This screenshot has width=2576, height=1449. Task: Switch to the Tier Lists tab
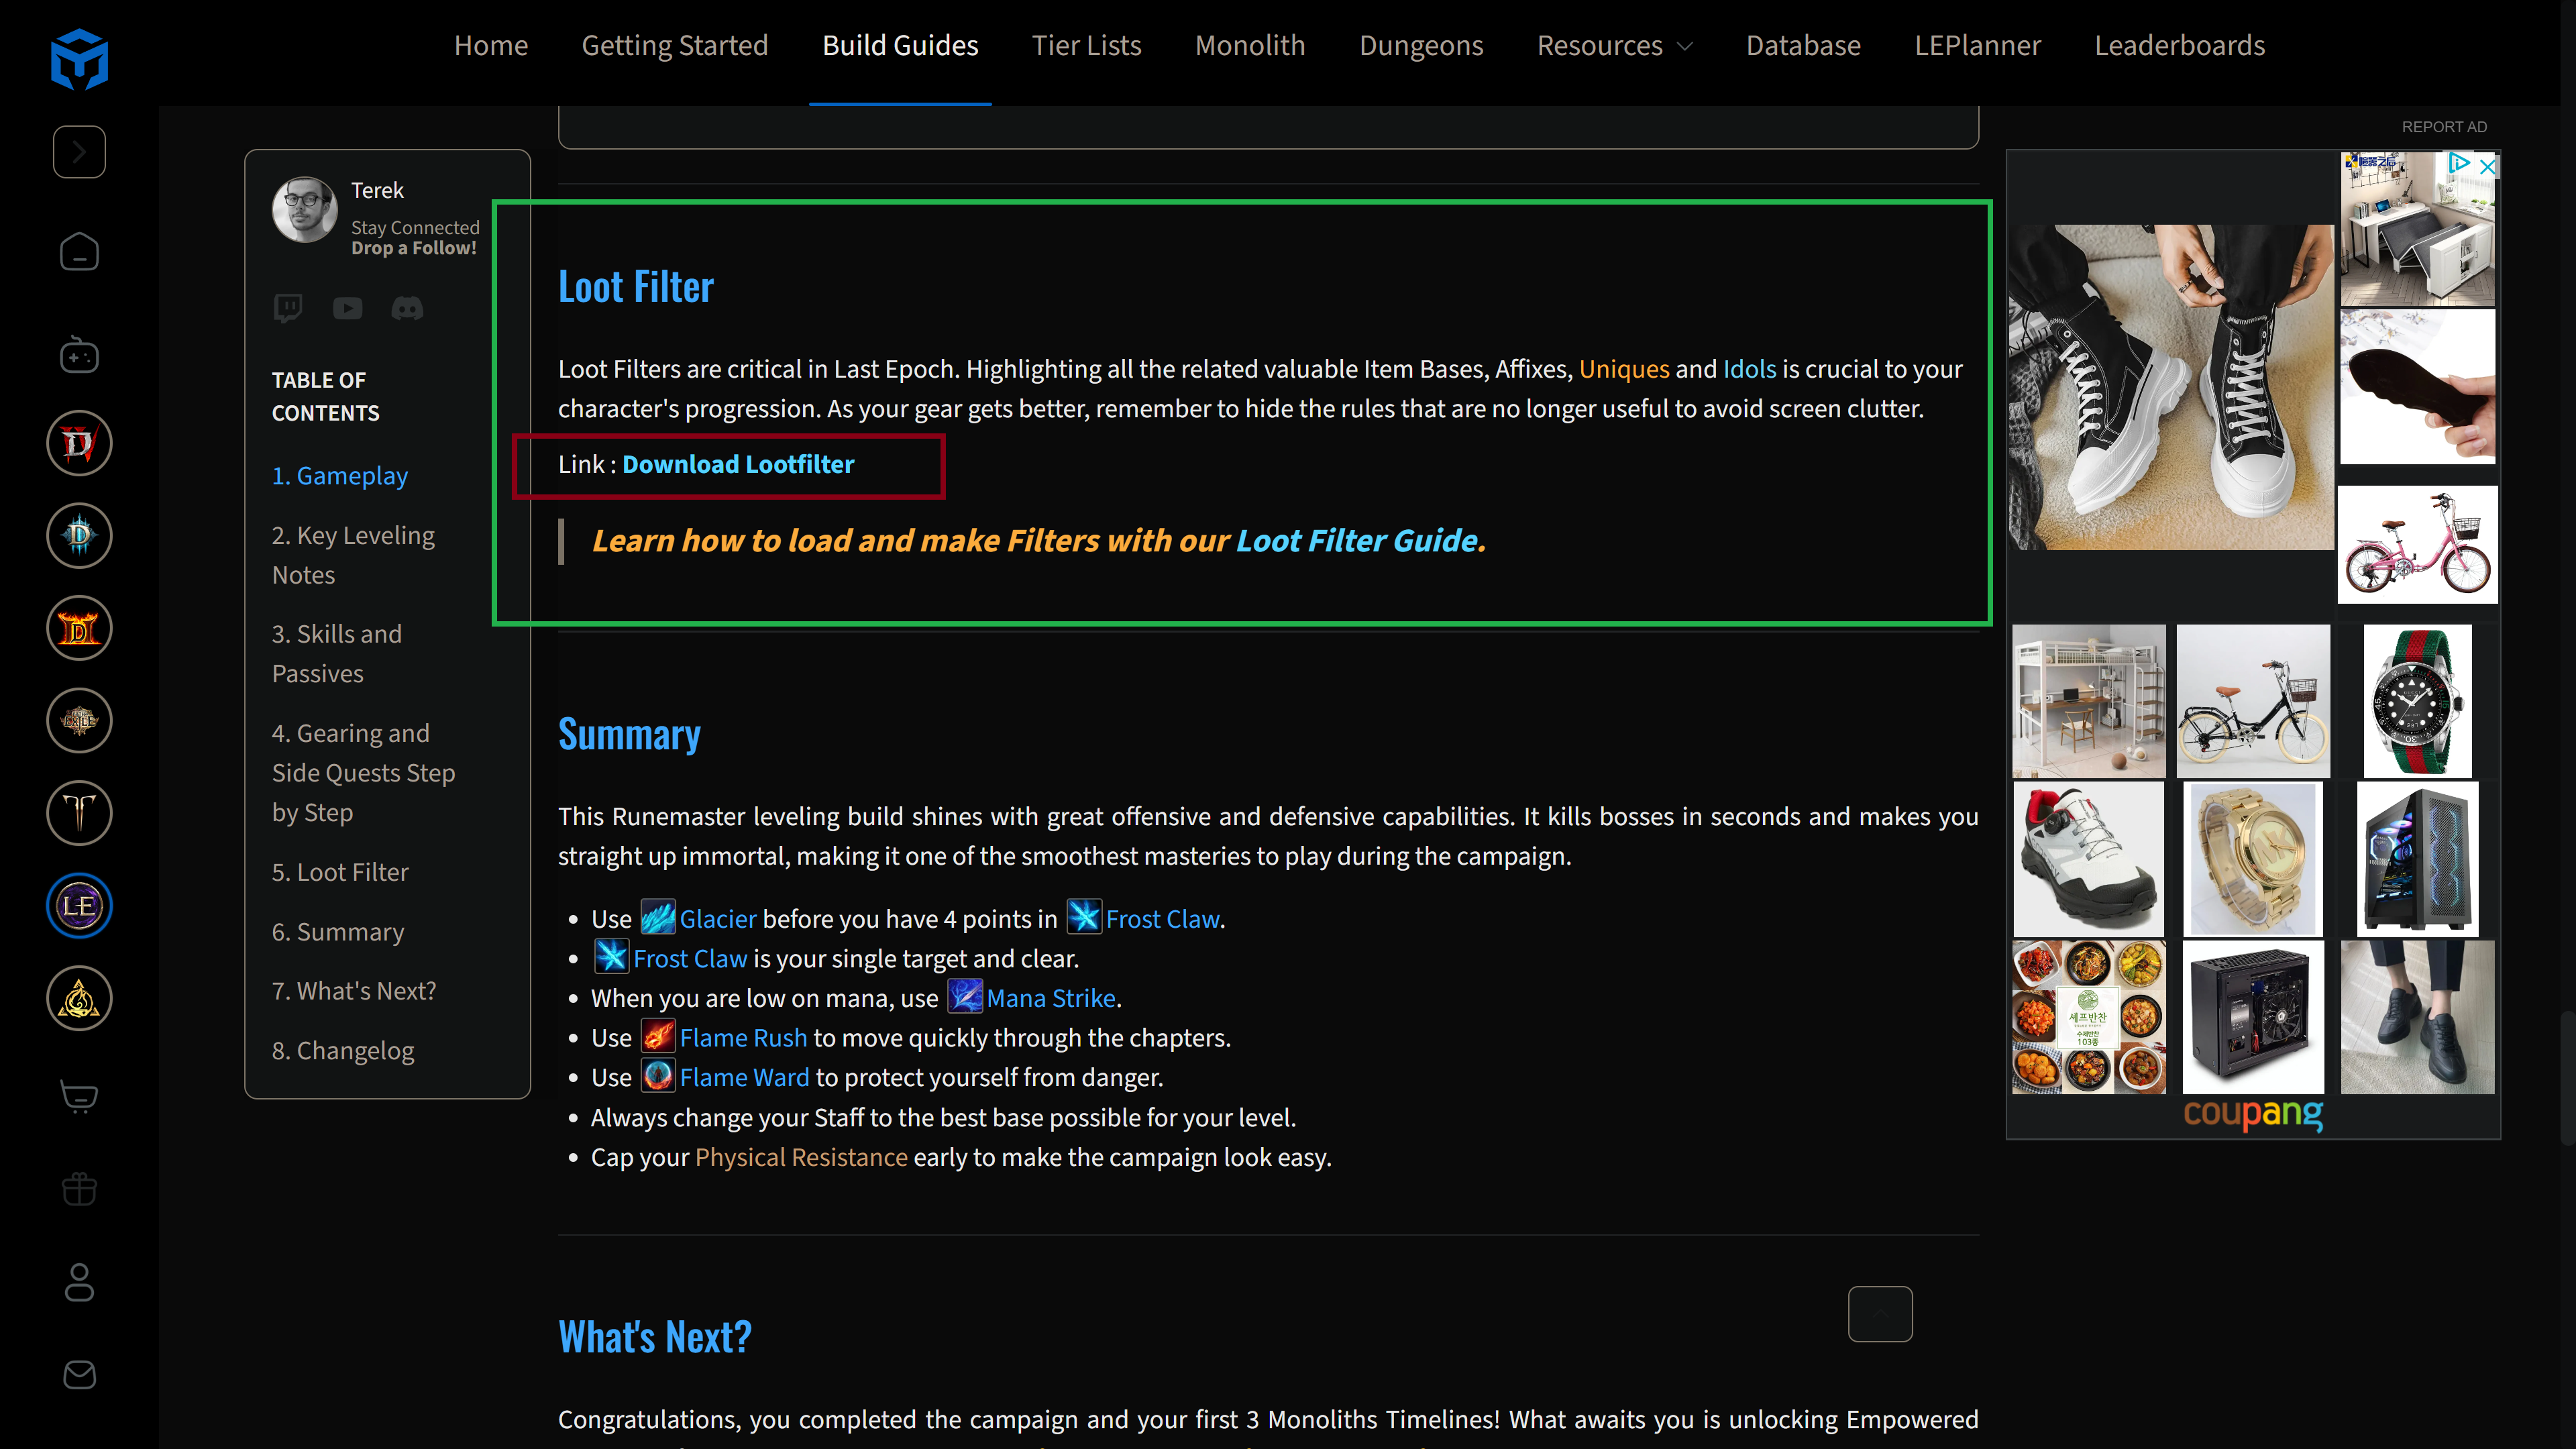[1086, 46]
